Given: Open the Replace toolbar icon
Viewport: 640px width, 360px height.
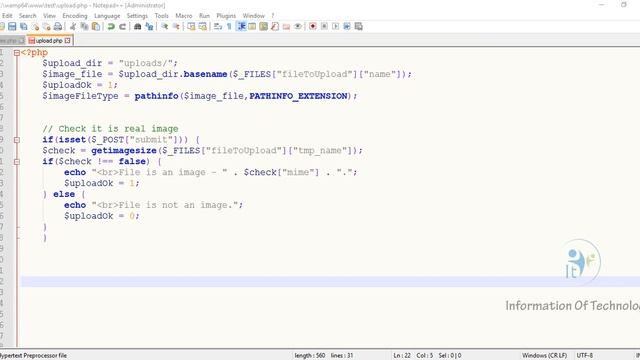Looking at the screenshot, I should pos(149,27).
